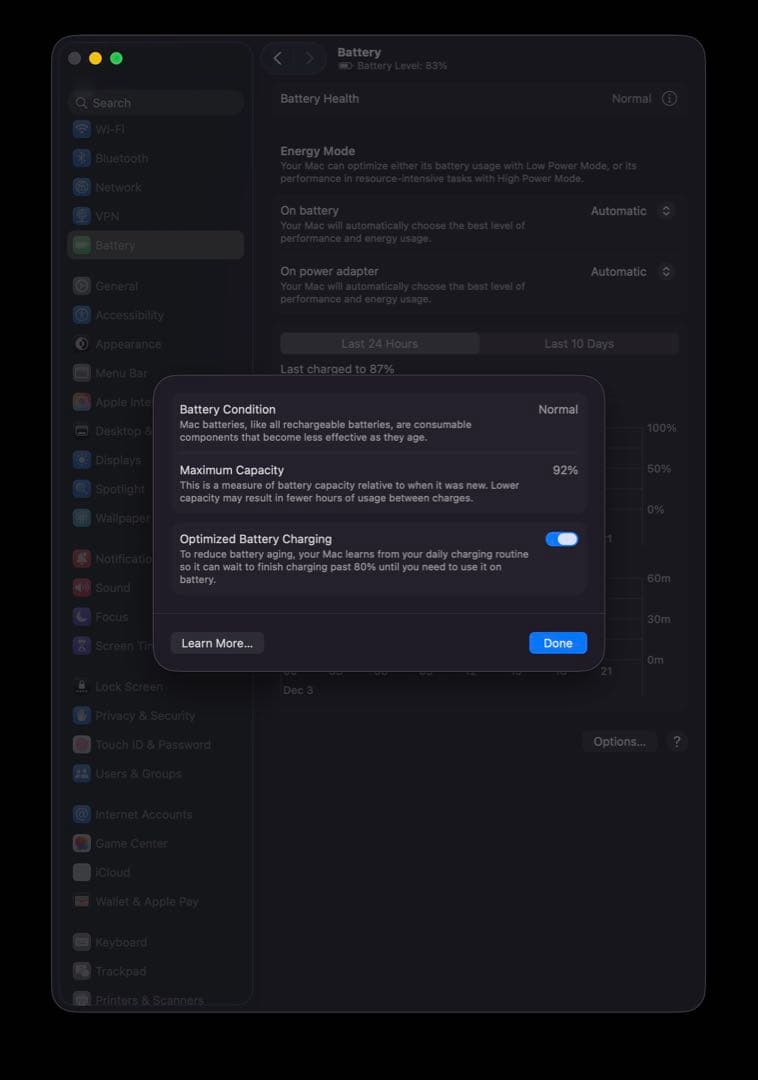Open Keyboard settings in the sidebar
The image size is (758, 1080).
coord(121,942)
